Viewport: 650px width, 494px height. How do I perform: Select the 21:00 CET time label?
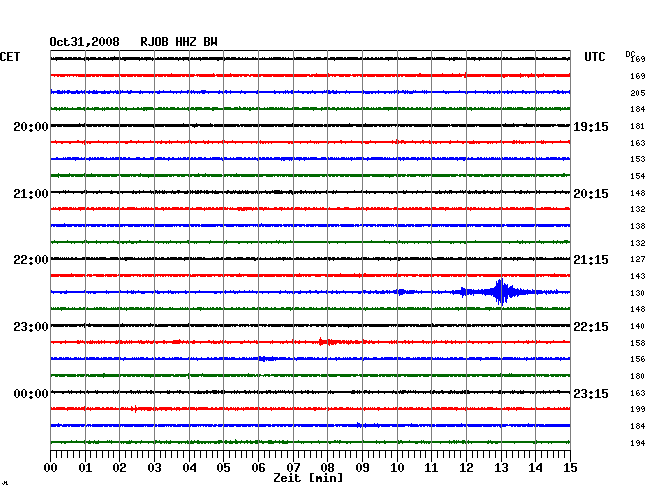[31, 194]
